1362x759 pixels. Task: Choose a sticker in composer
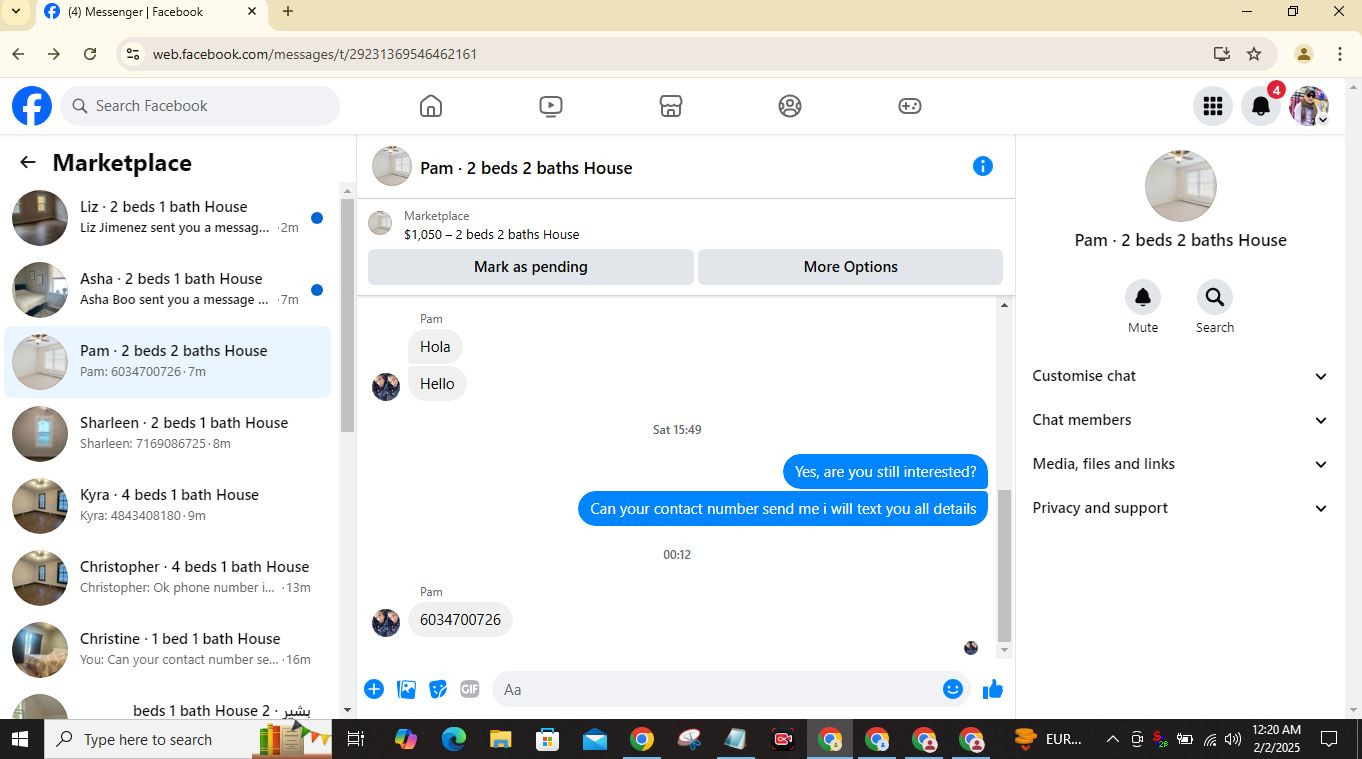(x=438, y=689)
